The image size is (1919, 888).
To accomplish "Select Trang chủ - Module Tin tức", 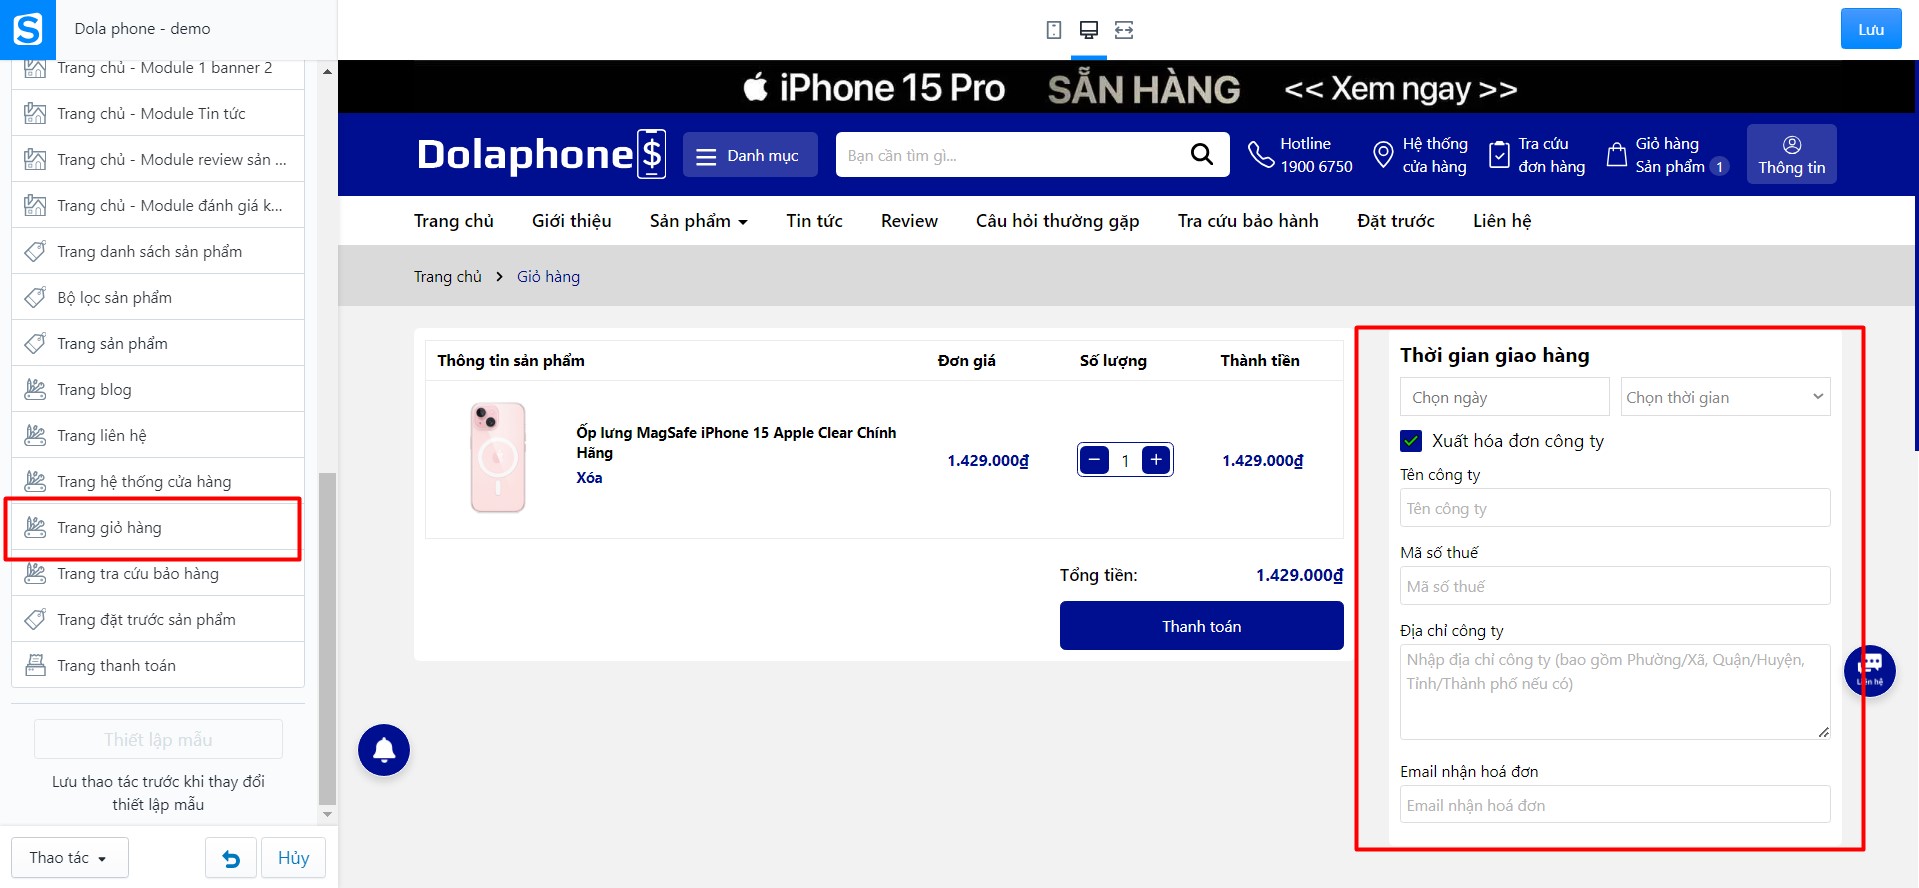I will pyautogui.click(x=158, y=113).
